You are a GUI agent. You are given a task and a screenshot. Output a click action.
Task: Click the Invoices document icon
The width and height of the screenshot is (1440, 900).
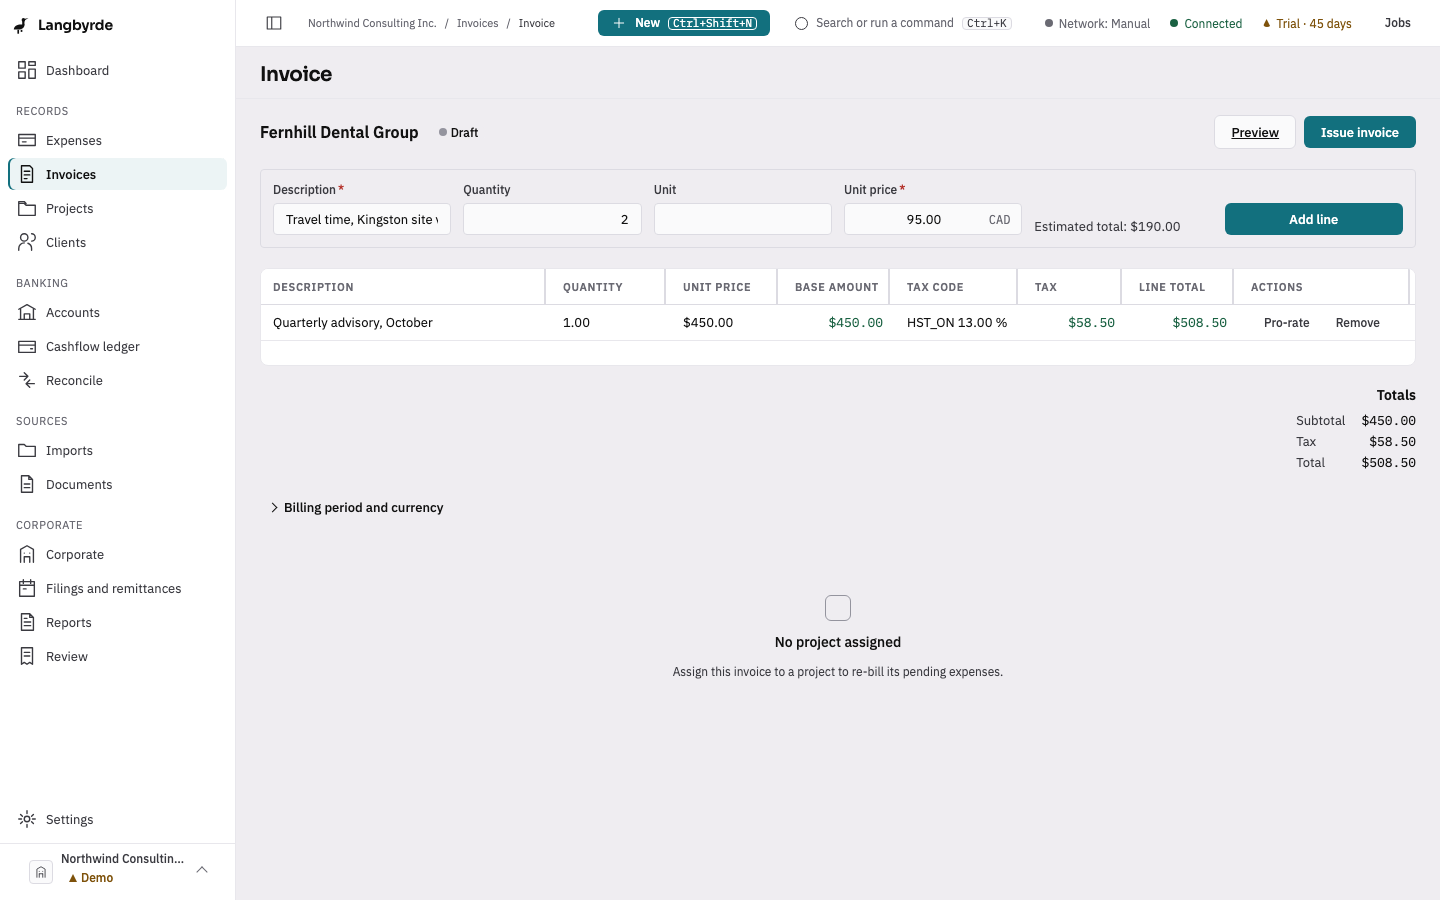27,174
